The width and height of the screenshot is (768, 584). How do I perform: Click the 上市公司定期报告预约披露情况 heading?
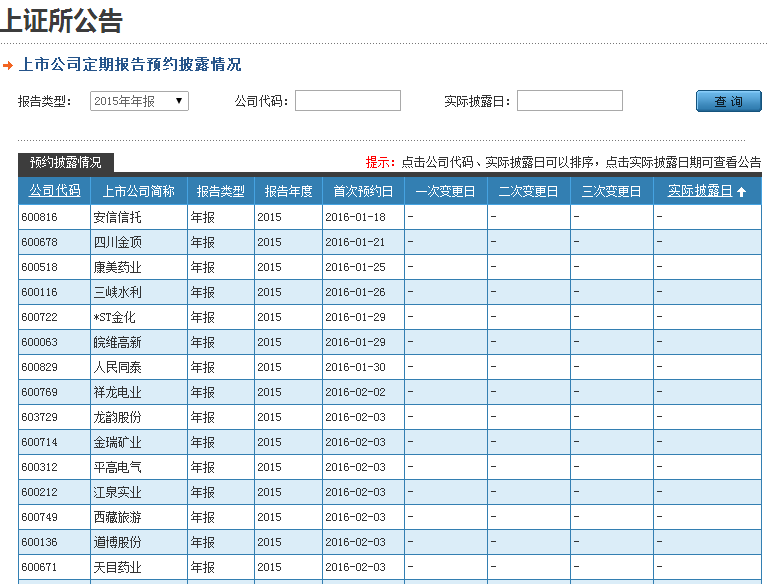point(130,65)
